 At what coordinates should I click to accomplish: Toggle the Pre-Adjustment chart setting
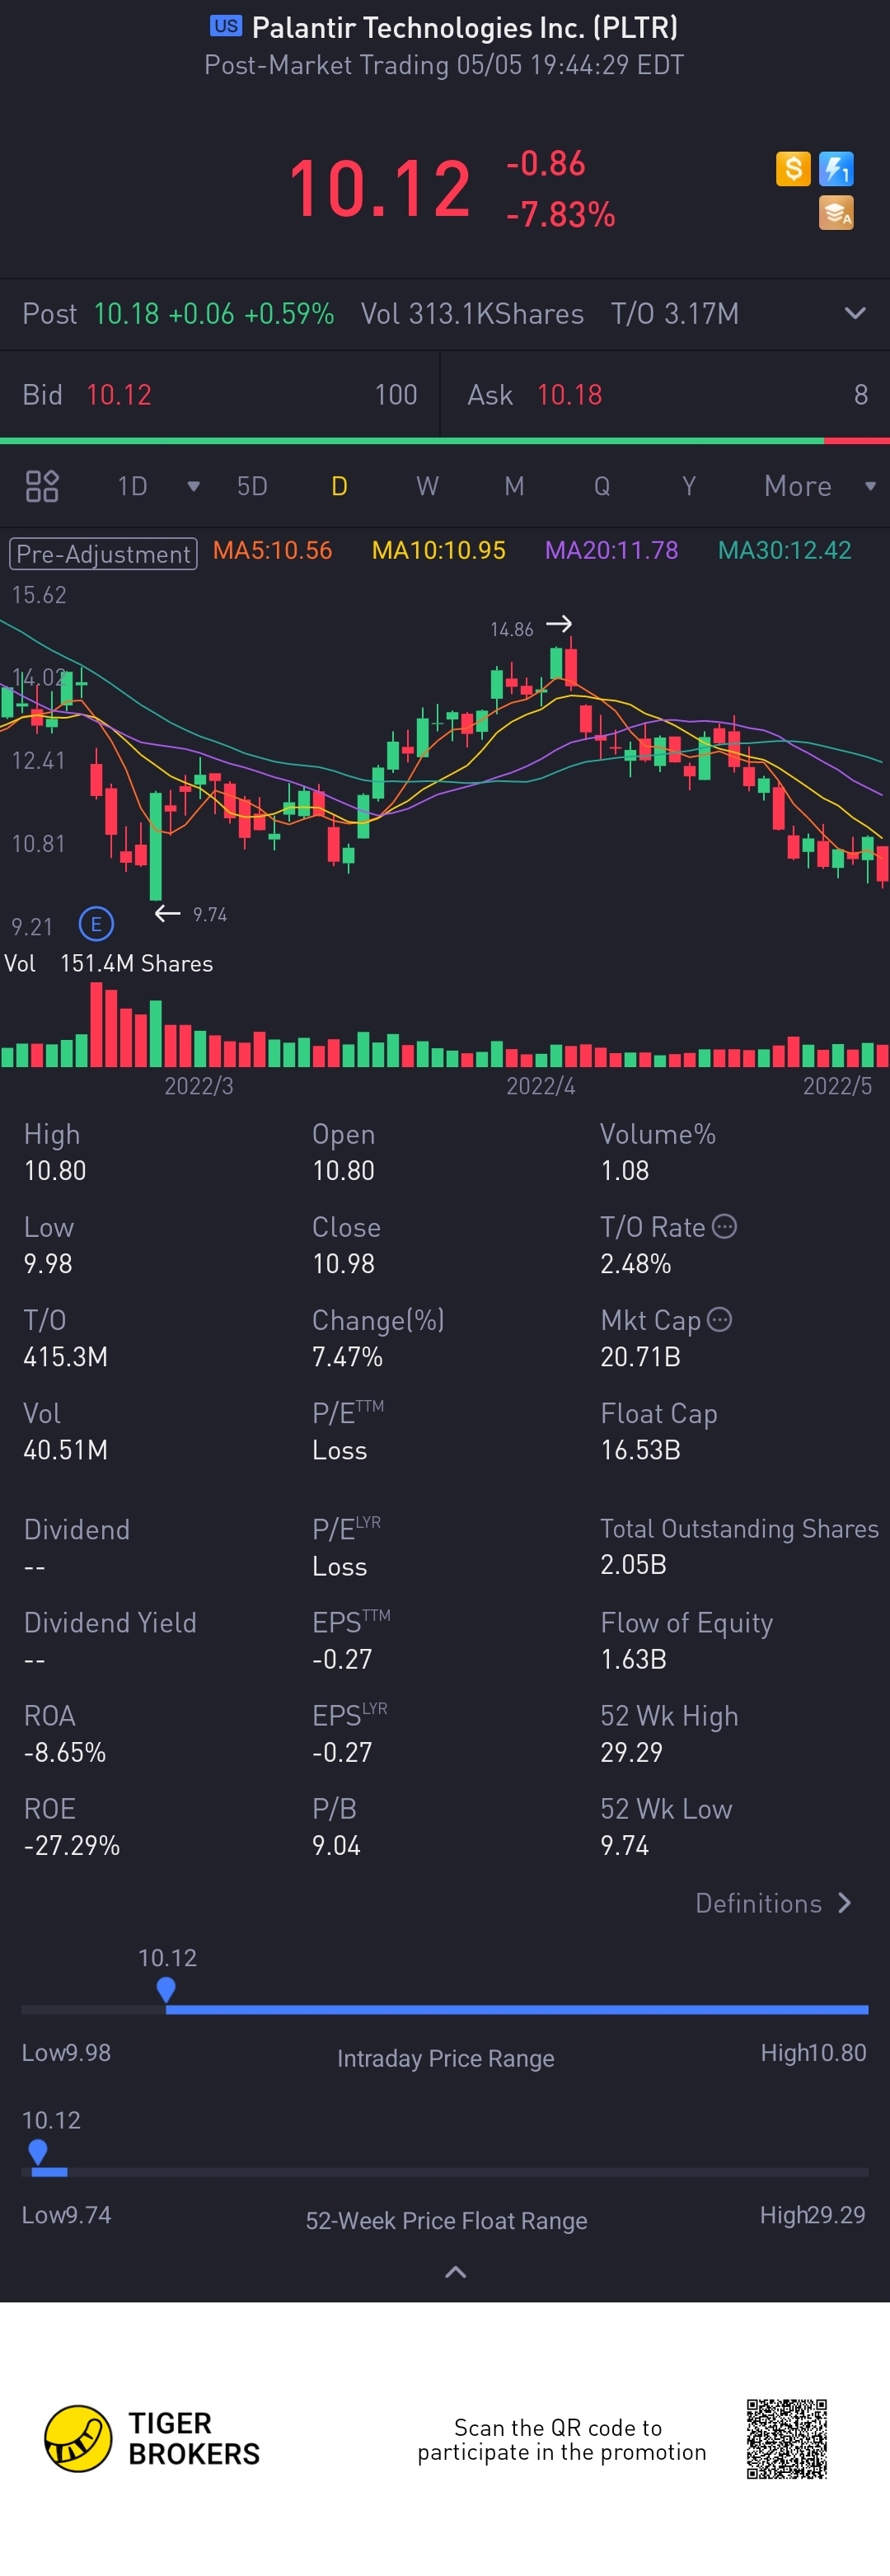point(103,553)
